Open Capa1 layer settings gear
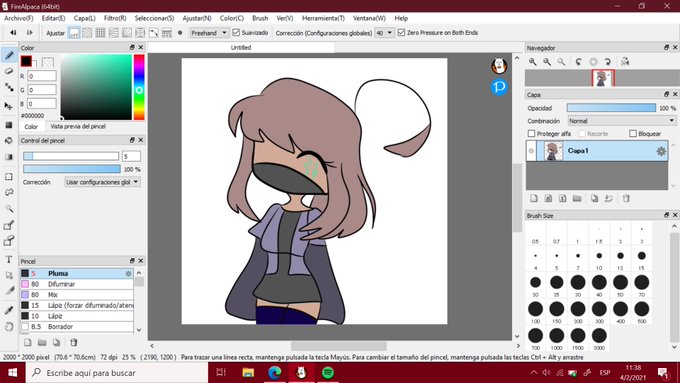This screenshot has width=680, height=383. point(661,151)
